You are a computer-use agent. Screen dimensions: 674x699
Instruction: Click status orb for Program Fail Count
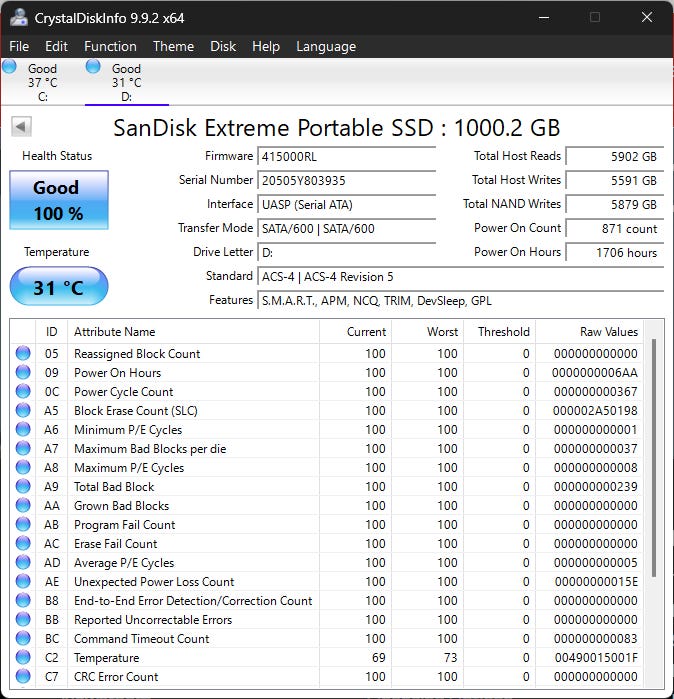click(x=23, y=524)
